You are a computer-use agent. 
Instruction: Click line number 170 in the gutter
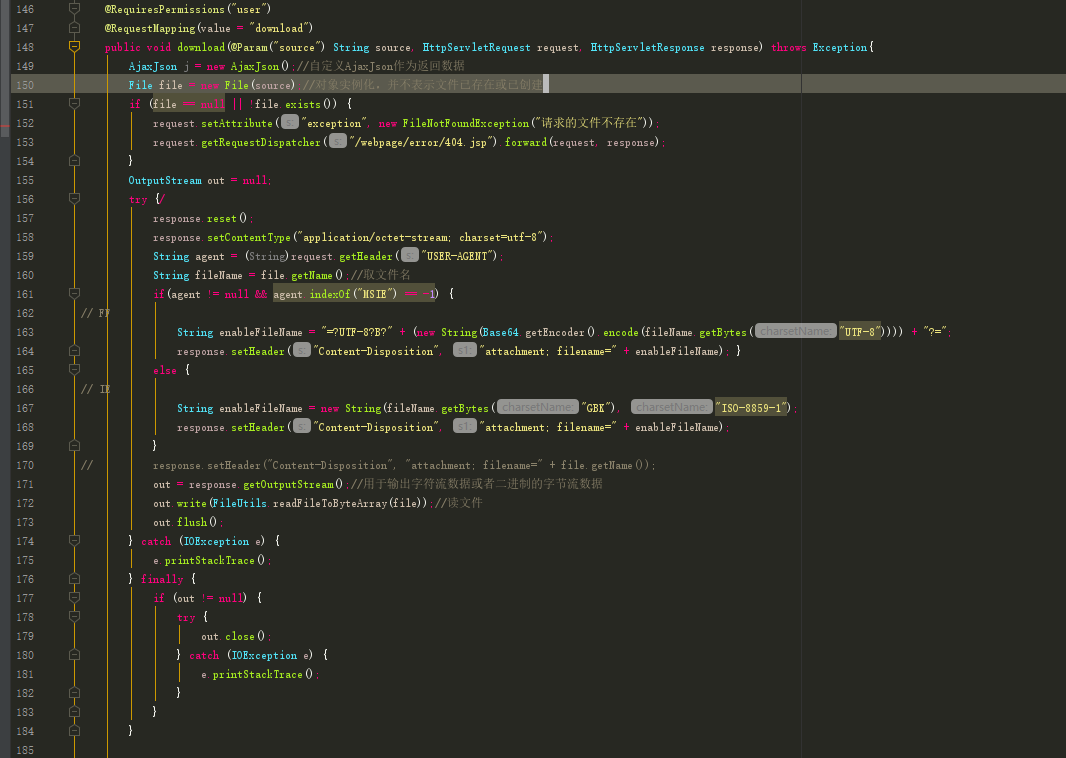pyautogui.click(x=25, y=466)
